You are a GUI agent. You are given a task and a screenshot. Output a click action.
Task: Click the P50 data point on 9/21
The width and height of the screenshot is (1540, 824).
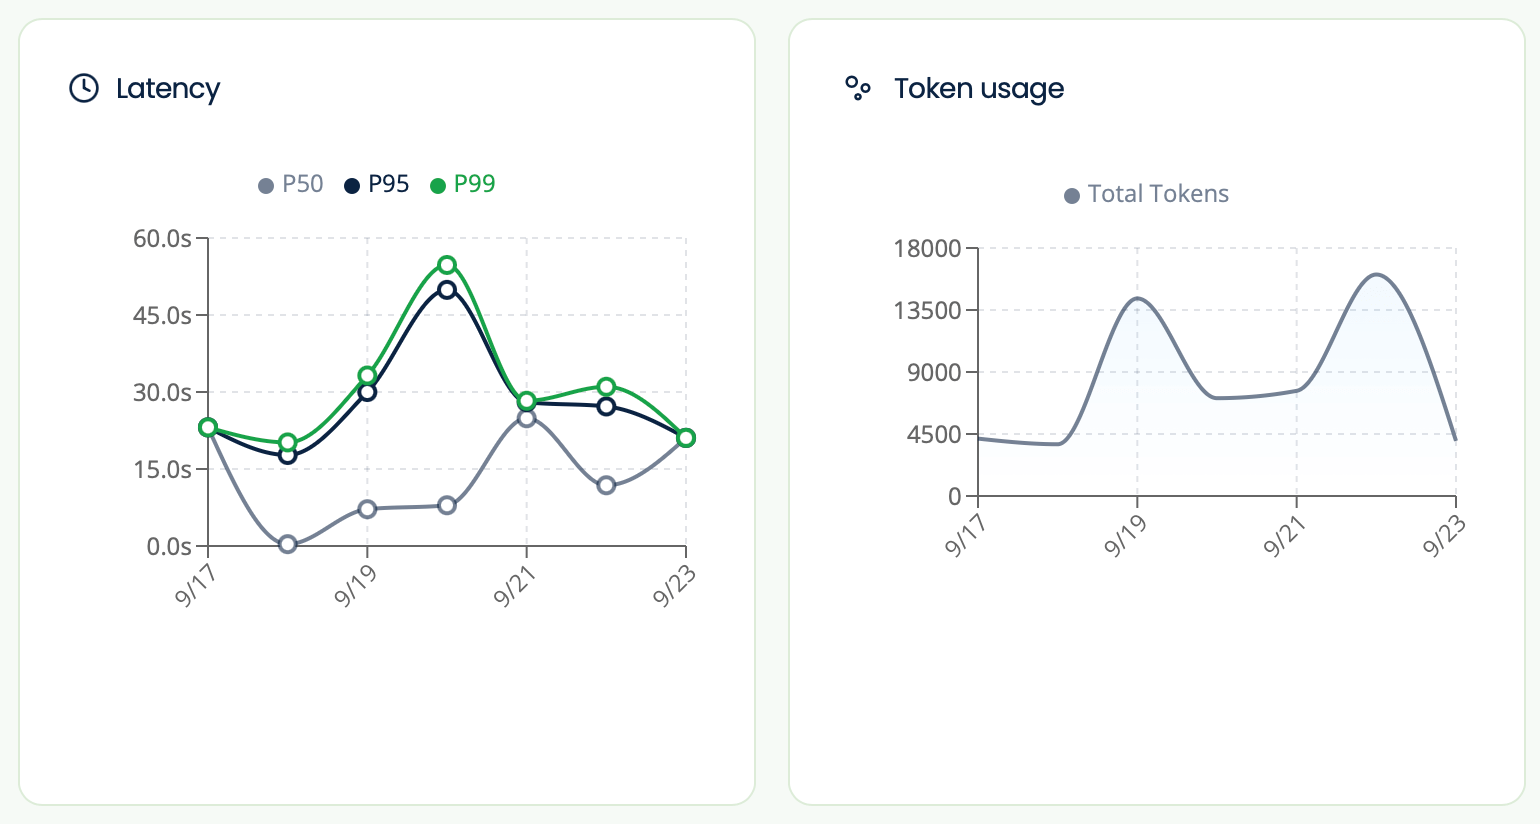(527, 417)
